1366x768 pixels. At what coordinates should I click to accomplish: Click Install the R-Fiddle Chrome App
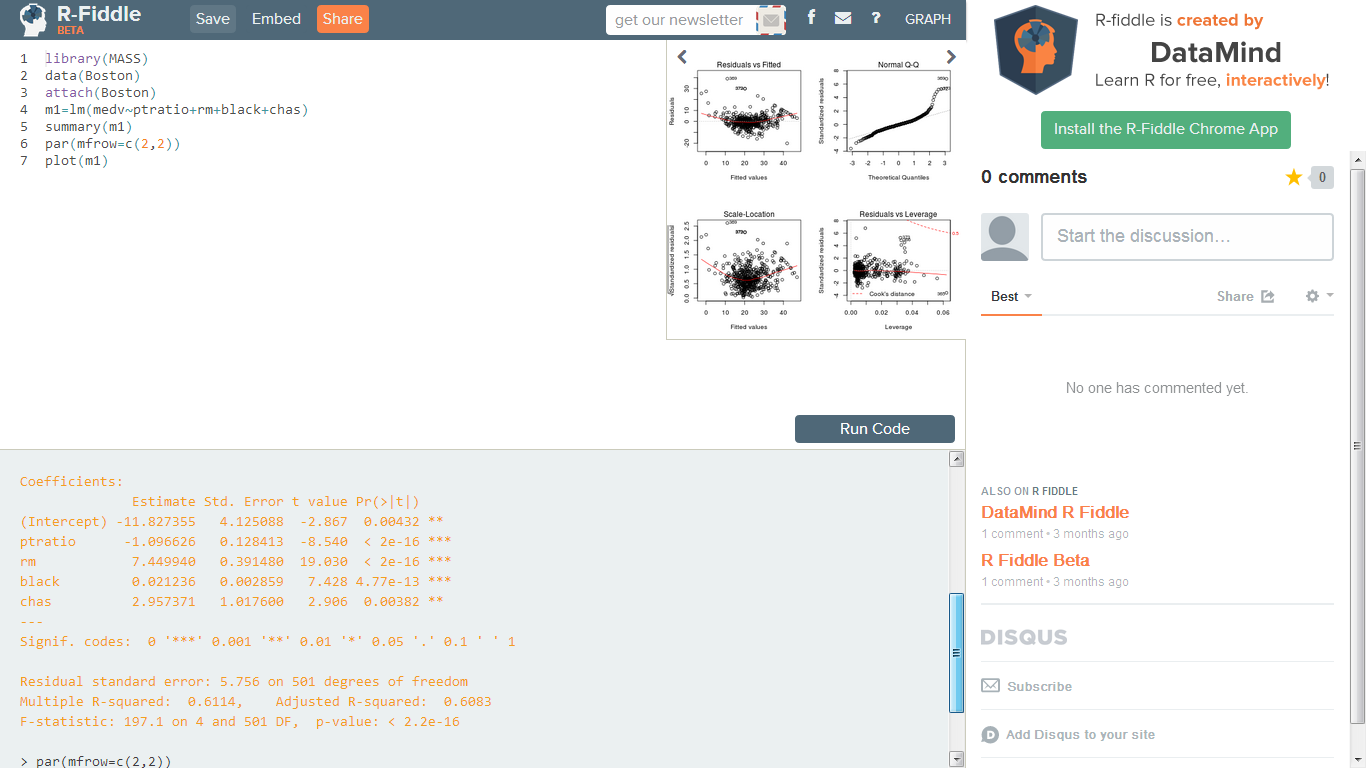pyautogui.click(x=1166, y=129)
